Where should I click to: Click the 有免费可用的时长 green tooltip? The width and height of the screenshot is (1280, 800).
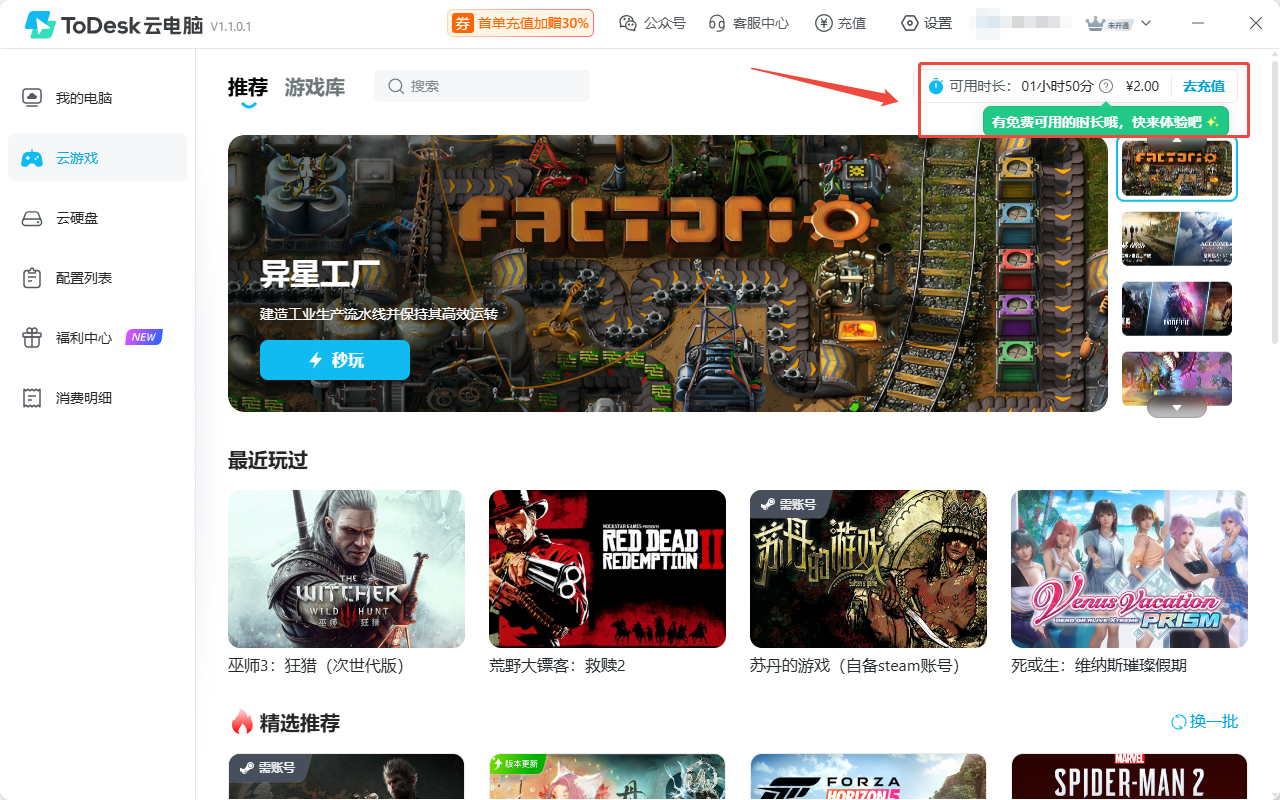coord(1105,122)
